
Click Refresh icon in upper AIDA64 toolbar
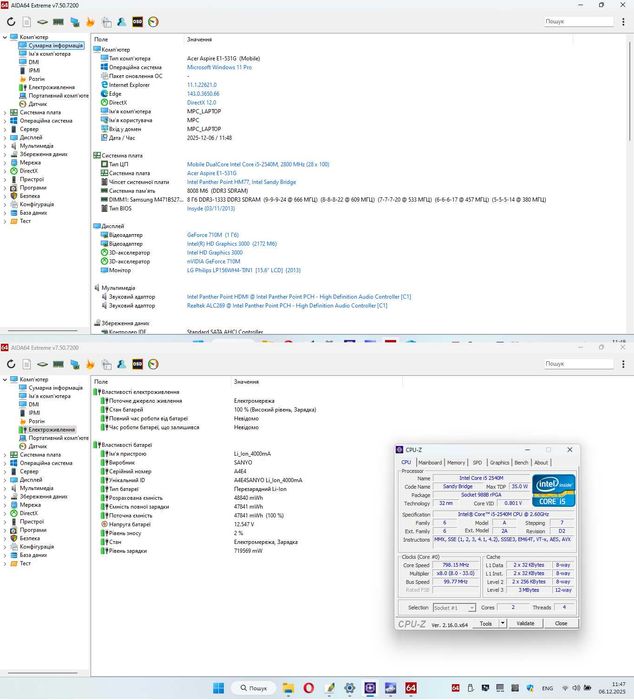11,22
